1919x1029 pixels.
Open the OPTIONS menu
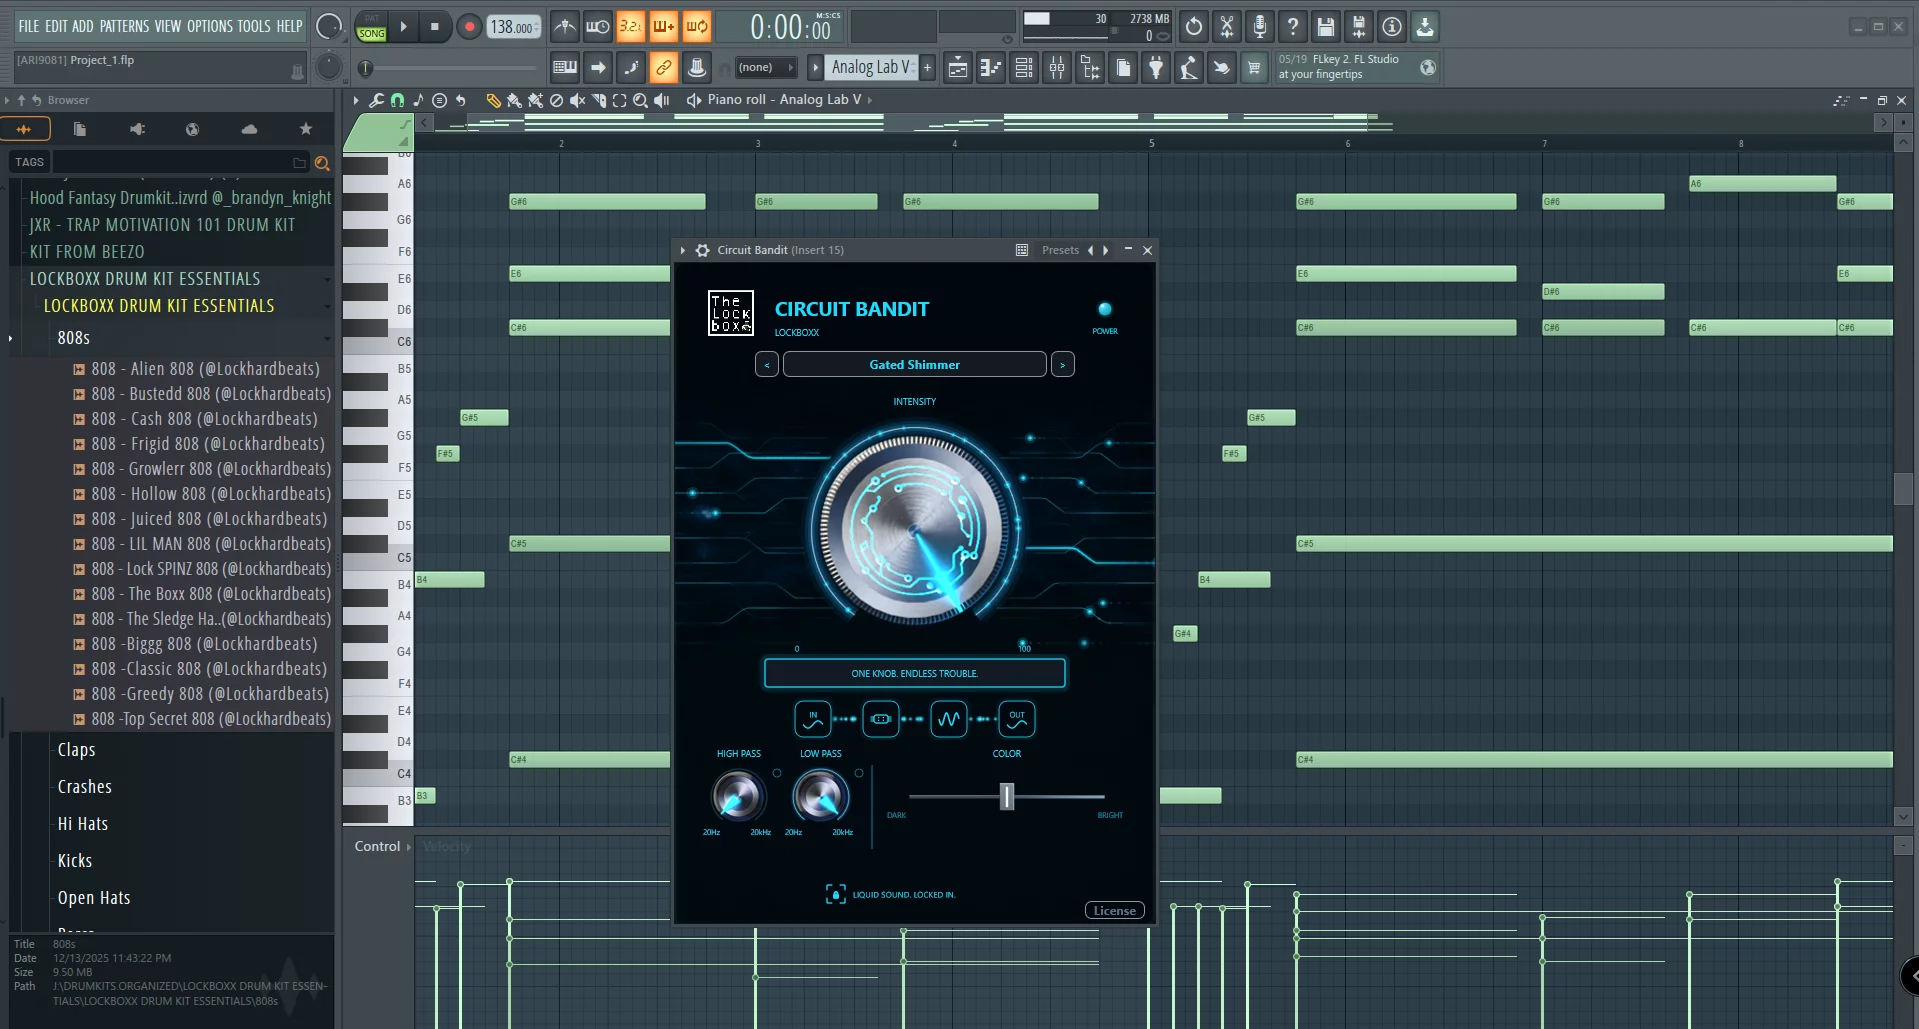210,27
